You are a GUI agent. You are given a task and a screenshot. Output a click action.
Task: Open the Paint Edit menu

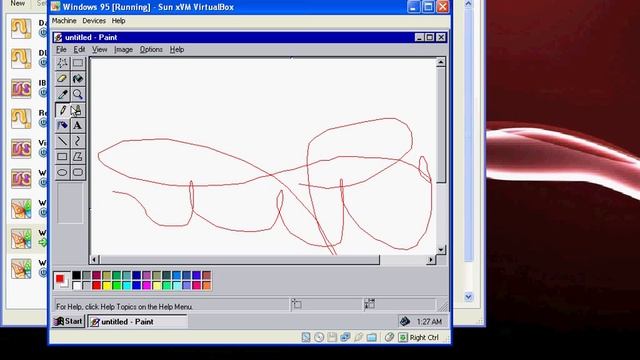coord(79,49)
